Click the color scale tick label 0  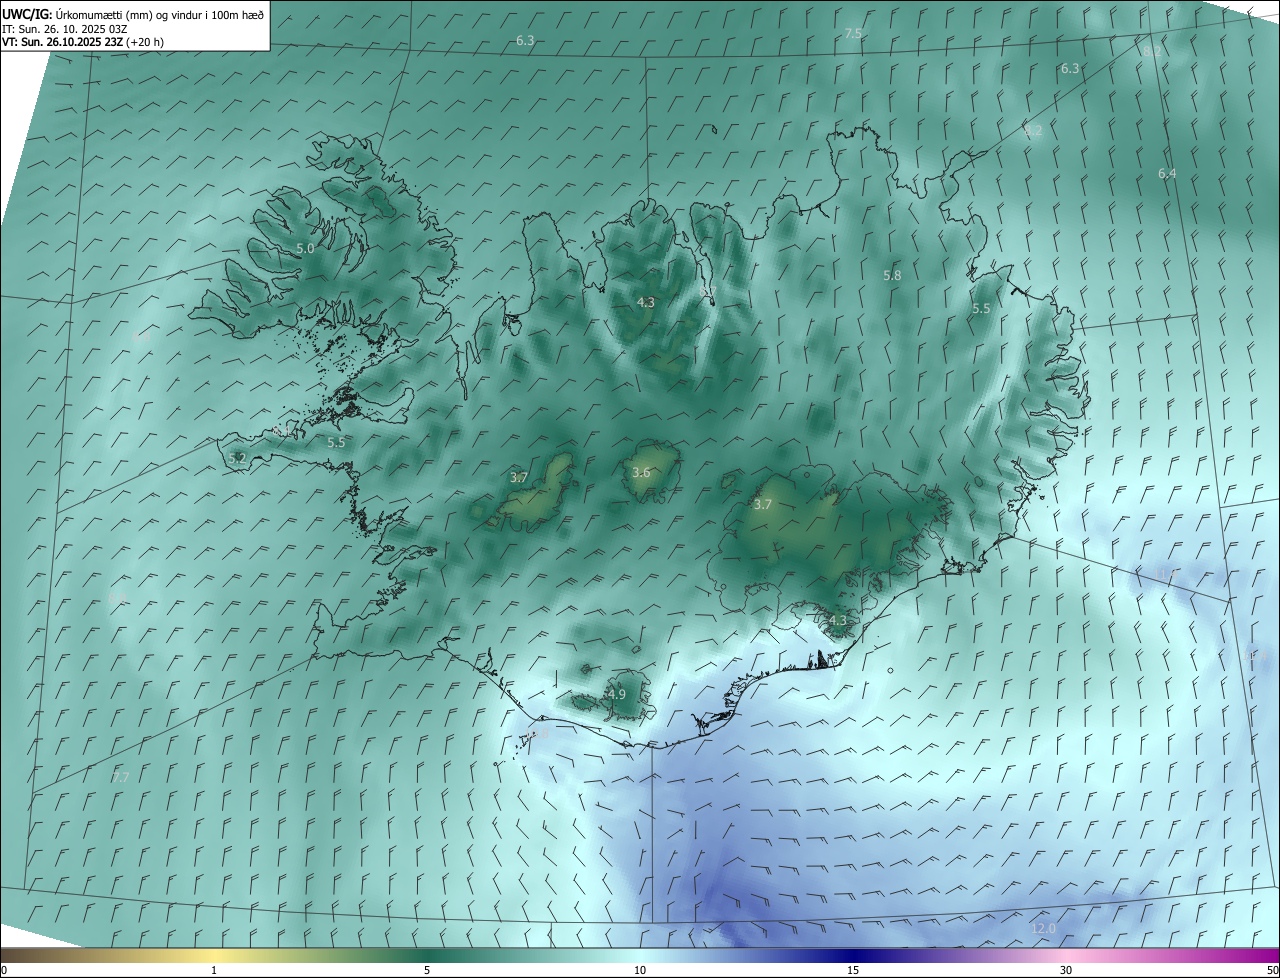click(x=3, y=970)
